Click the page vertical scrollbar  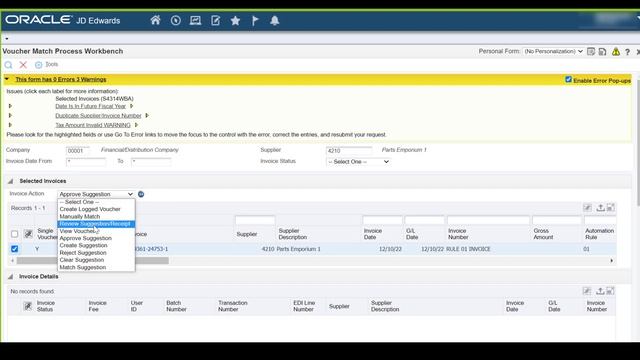638,143
